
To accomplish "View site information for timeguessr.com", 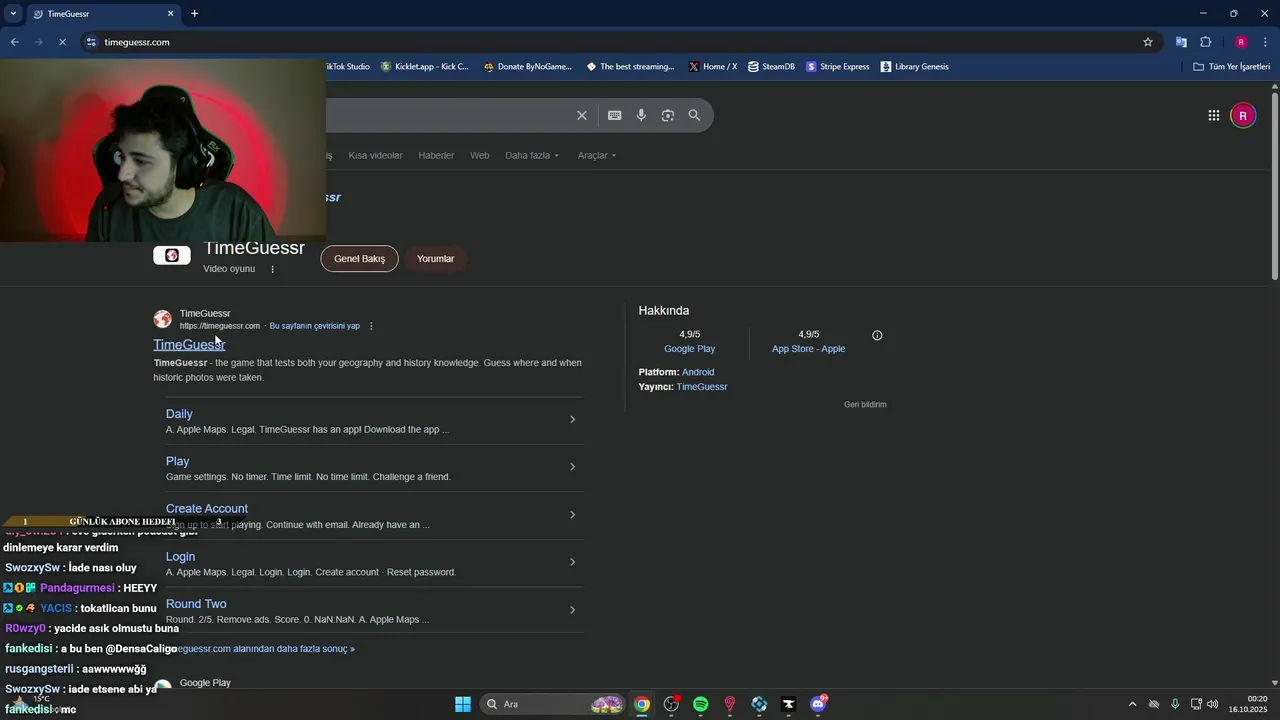I will pos(91,42).
